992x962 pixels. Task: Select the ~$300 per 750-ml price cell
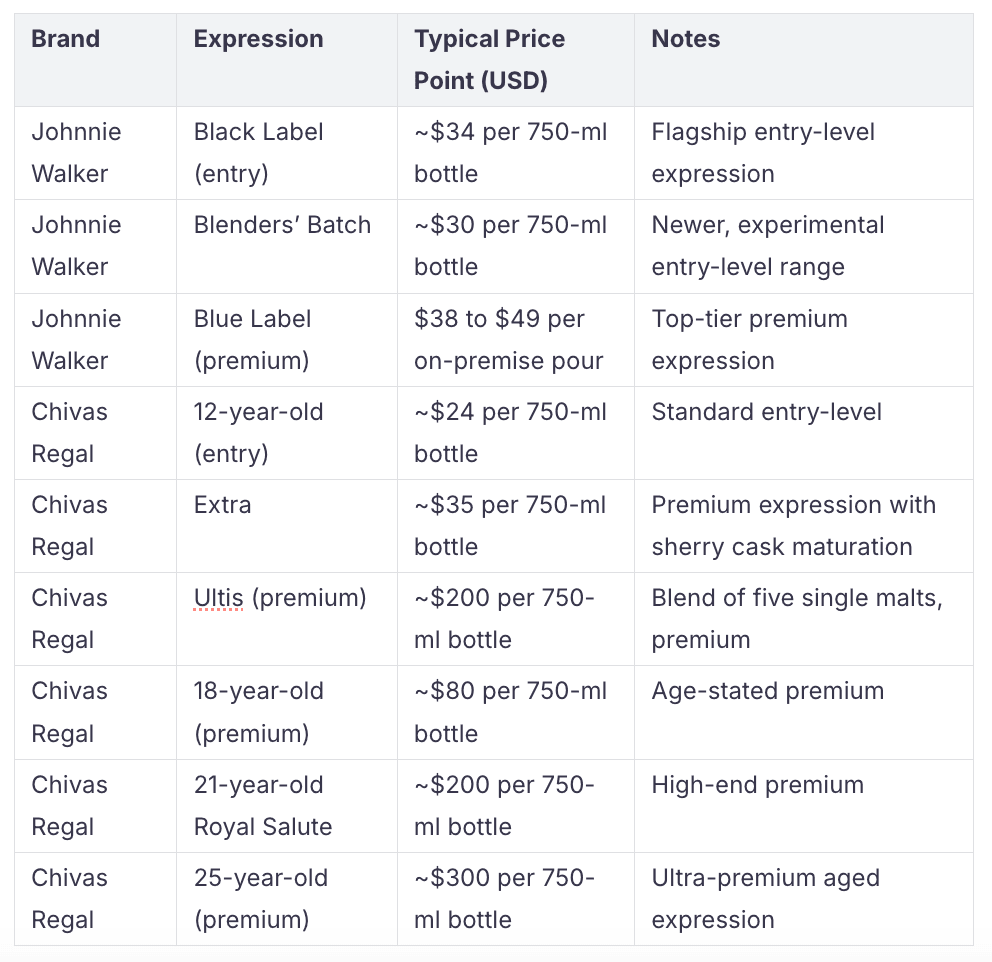[x=516, y=899]
